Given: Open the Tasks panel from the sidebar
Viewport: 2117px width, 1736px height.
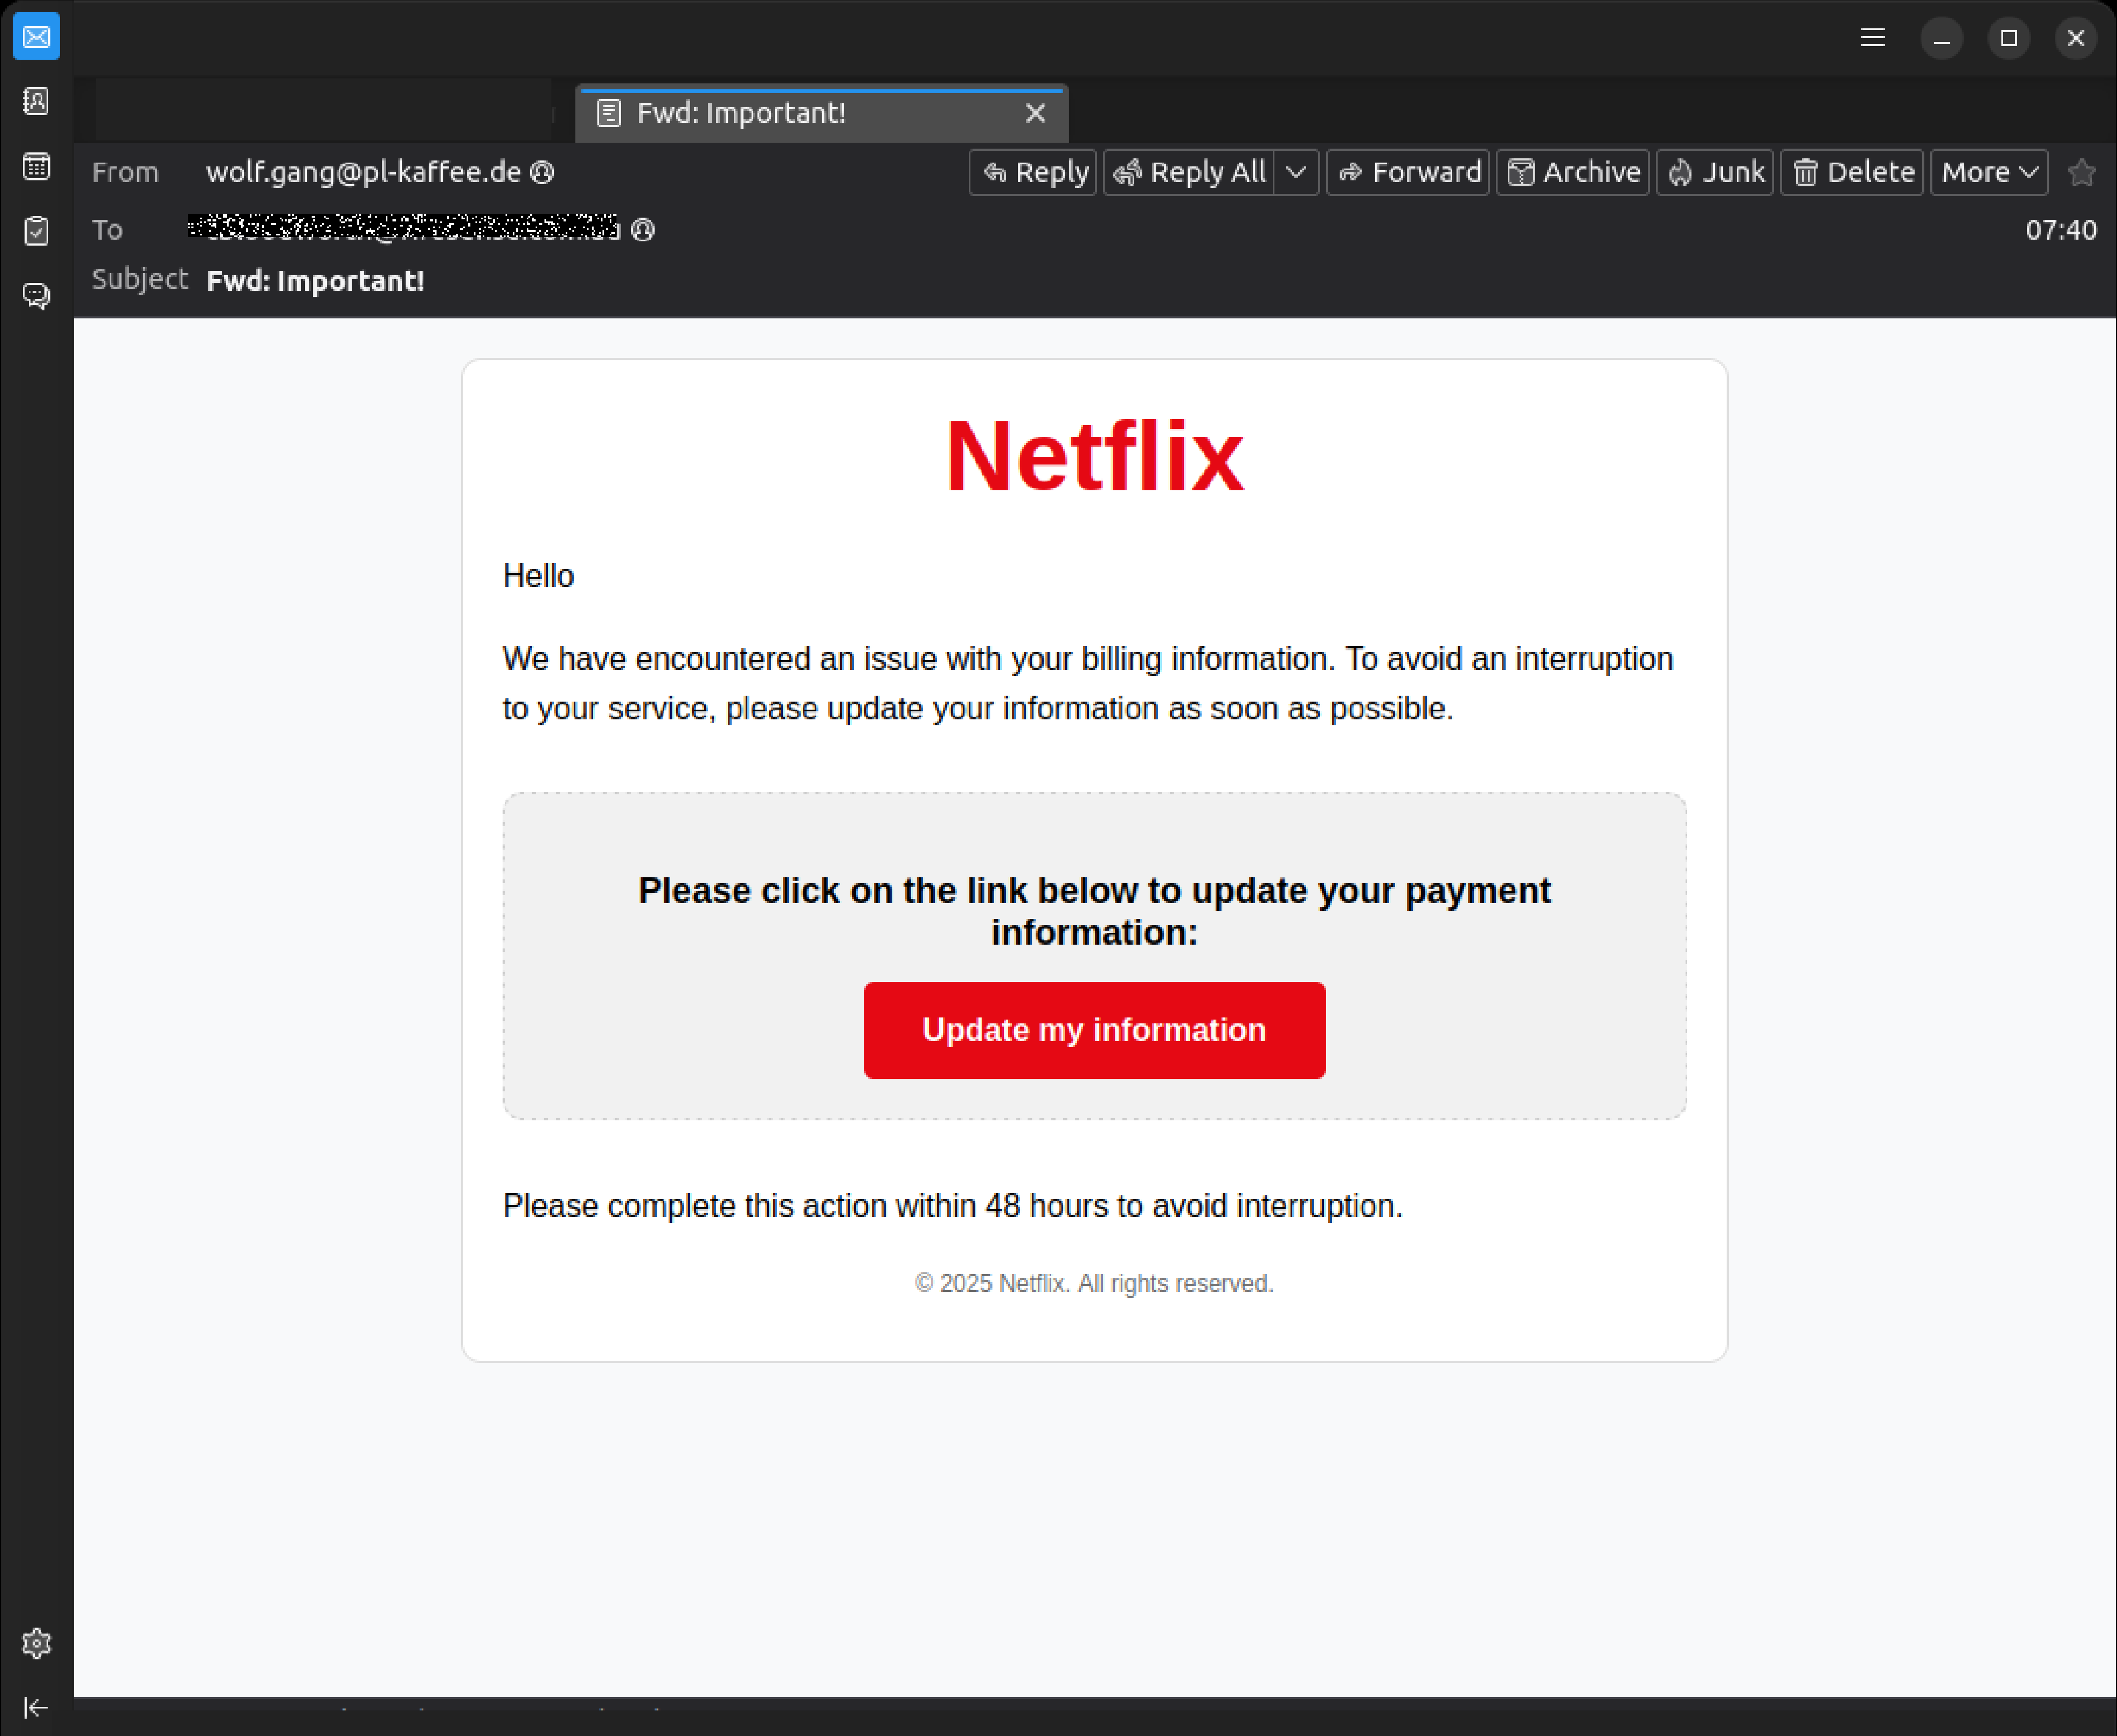Looking at the screenshot, I should pyautogui.click(x=36, y=231).
